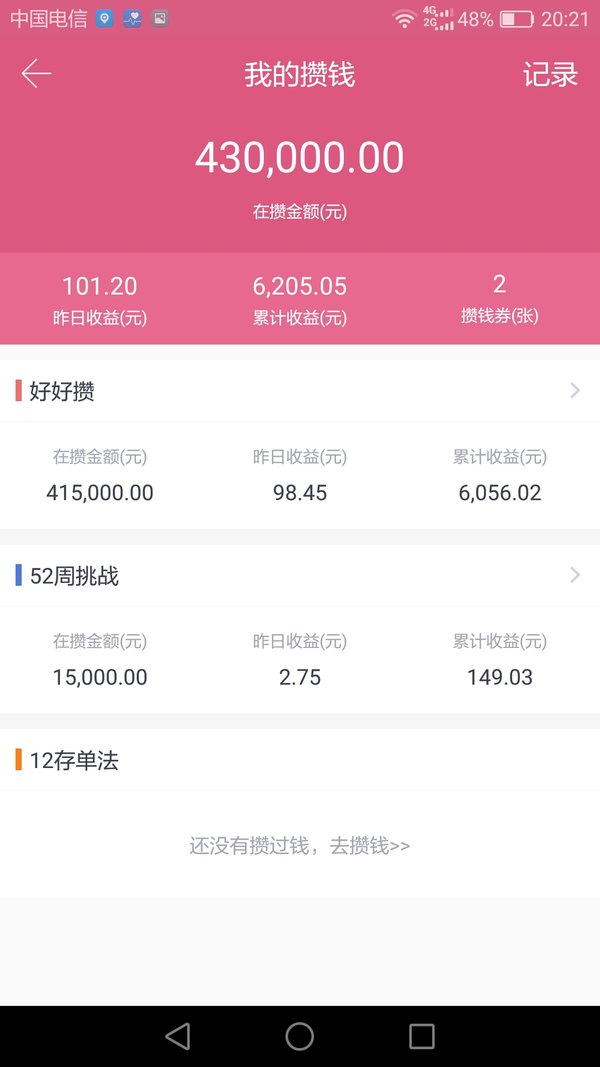Tap the location pin status bar icon
The image size is (600, 1067).
point(104,18)
